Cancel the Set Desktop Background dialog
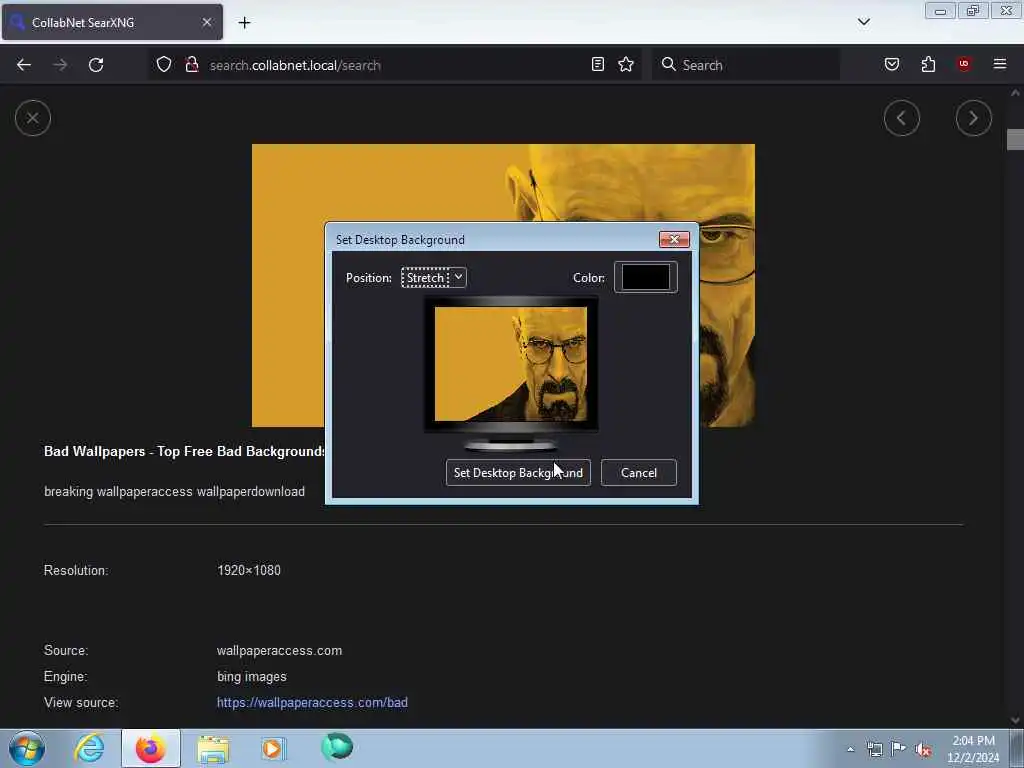Viewport: 1024px width, 768px height. [x=639, y=473]
